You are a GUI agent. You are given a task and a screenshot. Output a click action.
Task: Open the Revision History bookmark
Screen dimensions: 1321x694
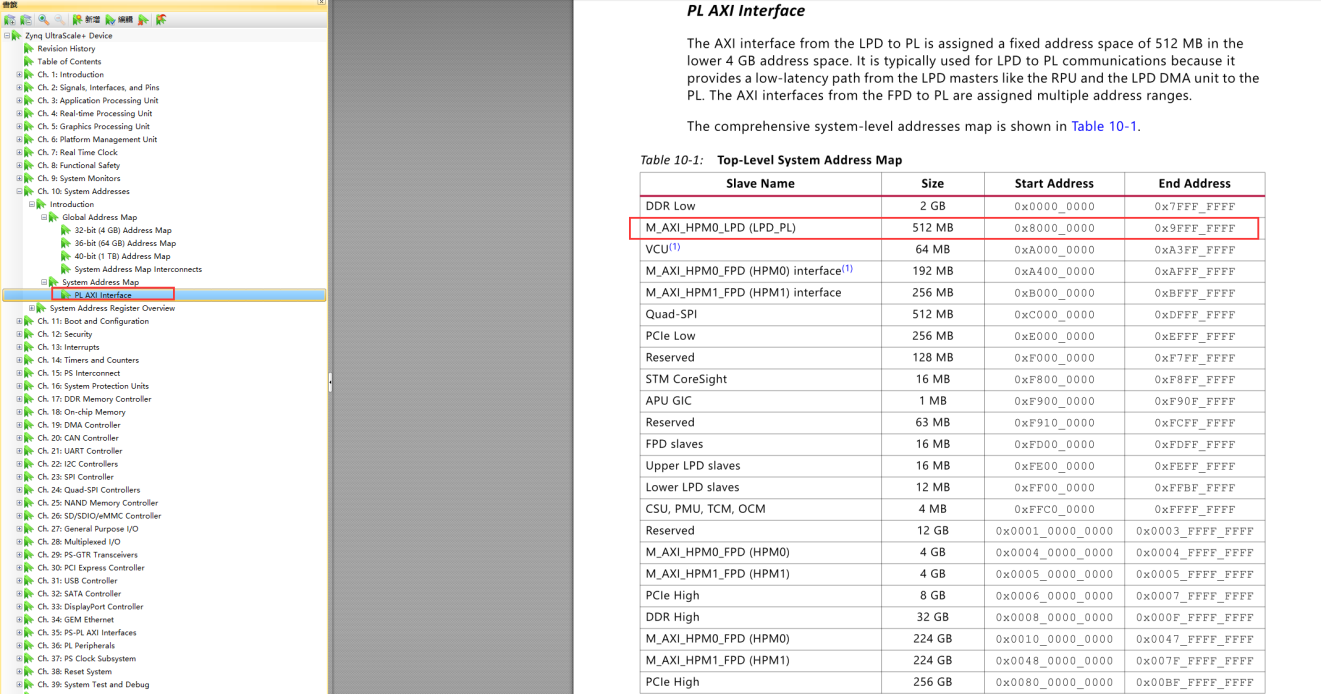pyautogui.click(x=67, y=48)
